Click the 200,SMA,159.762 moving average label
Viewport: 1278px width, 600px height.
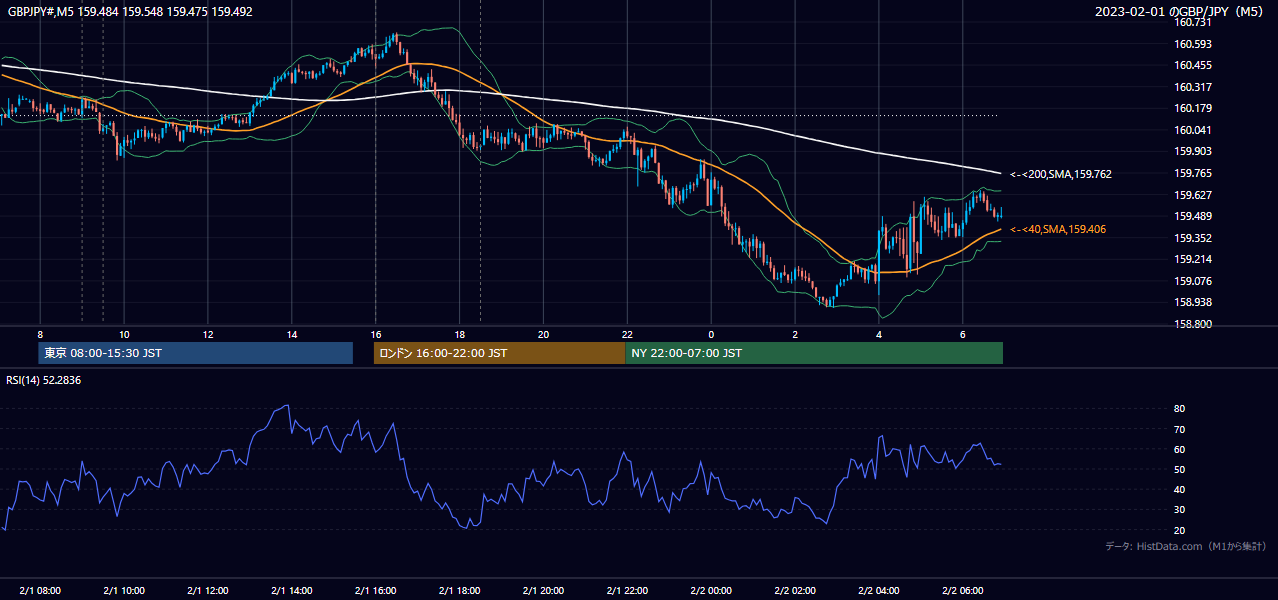[1061, 174]
